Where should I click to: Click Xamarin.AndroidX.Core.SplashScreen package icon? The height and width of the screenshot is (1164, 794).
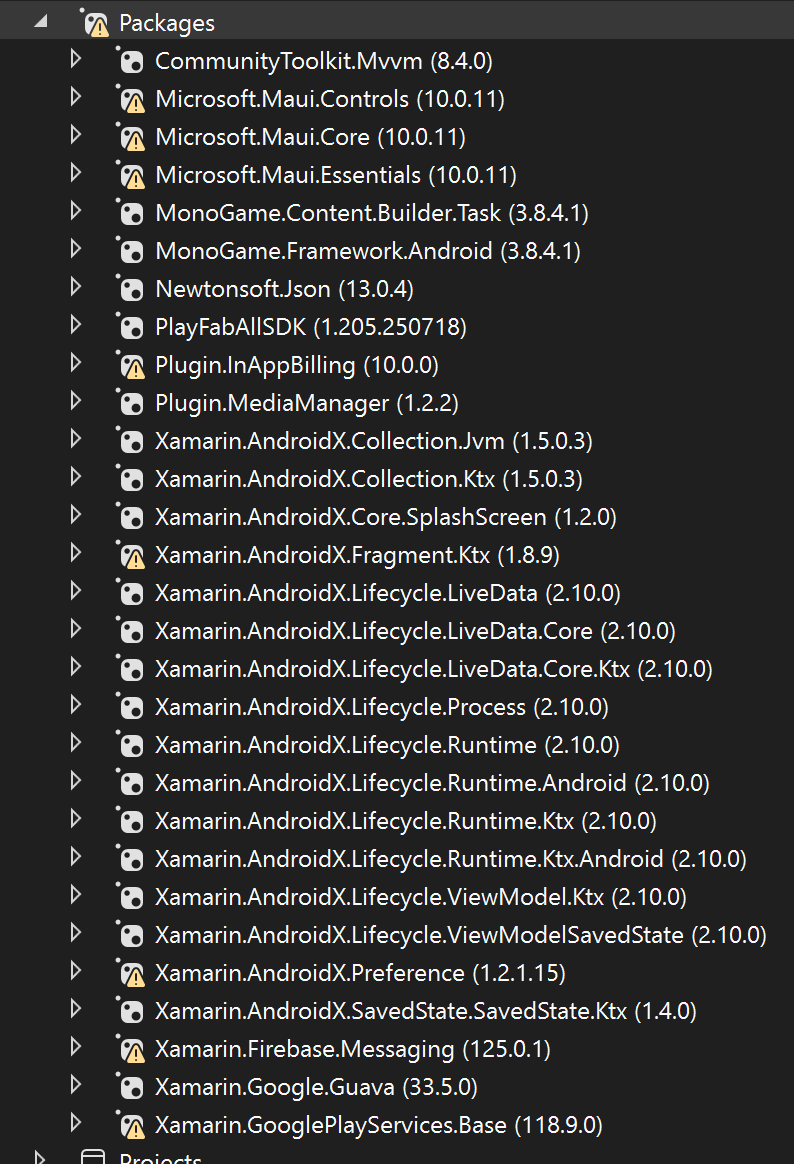click(x=131, y=517)
